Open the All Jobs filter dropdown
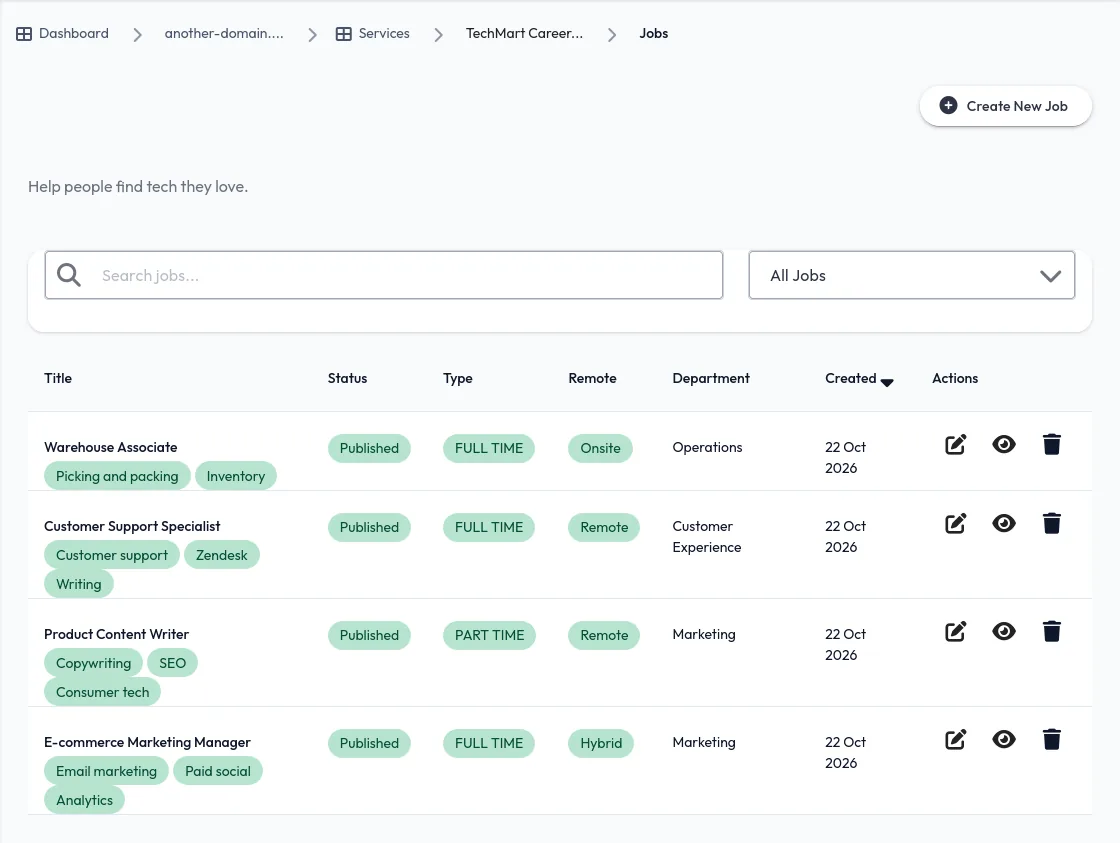The height and width of the screenshot is (843, 1120). point(911,275)
